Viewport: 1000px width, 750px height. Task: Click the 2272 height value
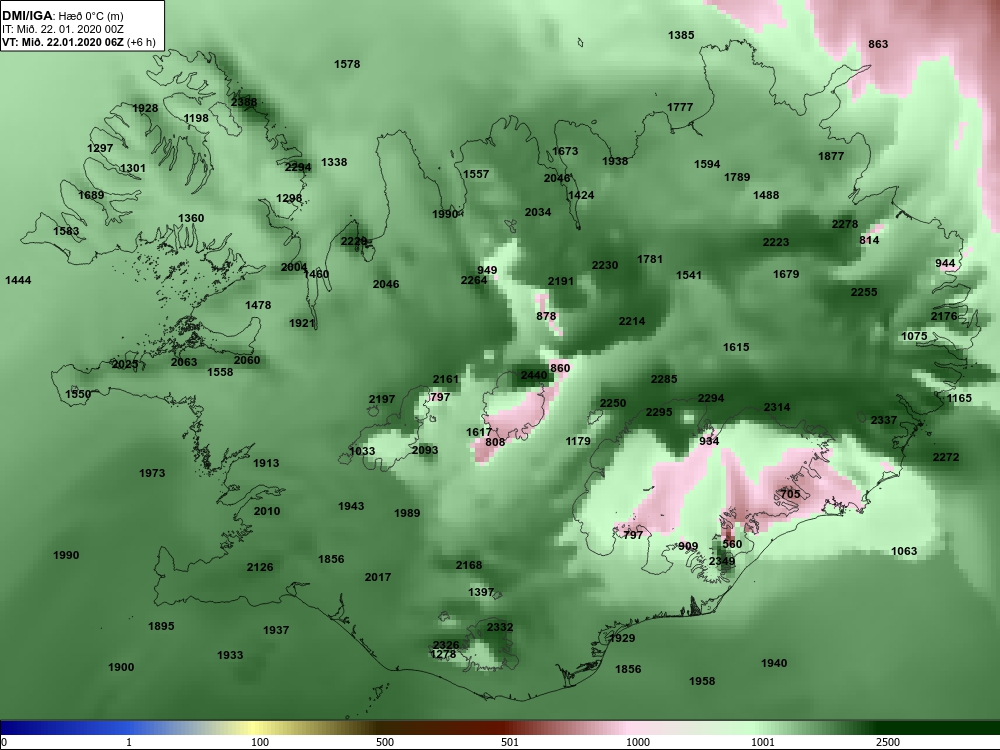point(946,458)
